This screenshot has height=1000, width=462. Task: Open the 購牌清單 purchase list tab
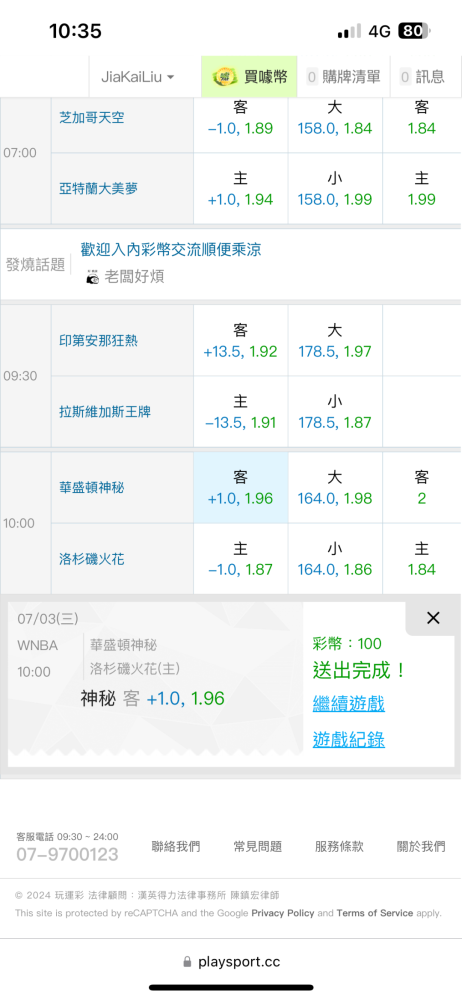[x=344, y=77]
